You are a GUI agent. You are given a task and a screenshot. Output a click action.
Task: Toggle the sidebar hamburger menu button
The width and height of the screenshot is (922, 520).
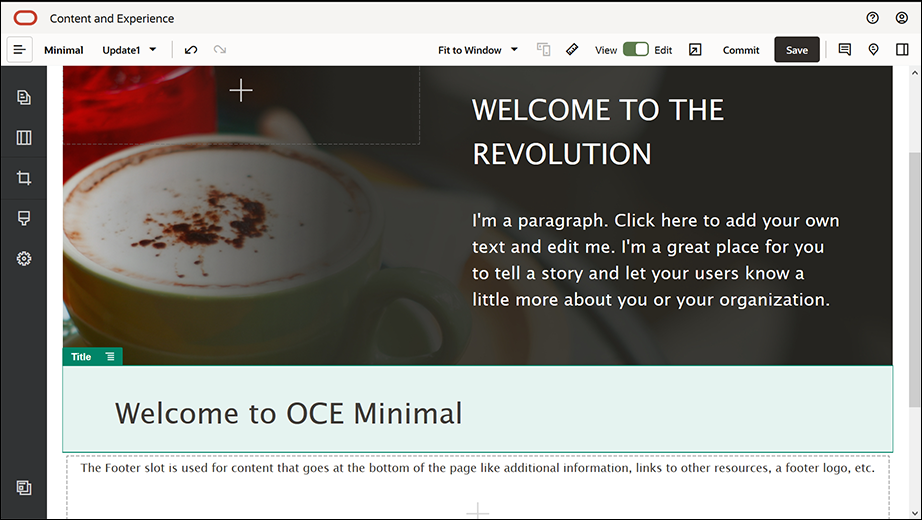[x=19, y=50]
